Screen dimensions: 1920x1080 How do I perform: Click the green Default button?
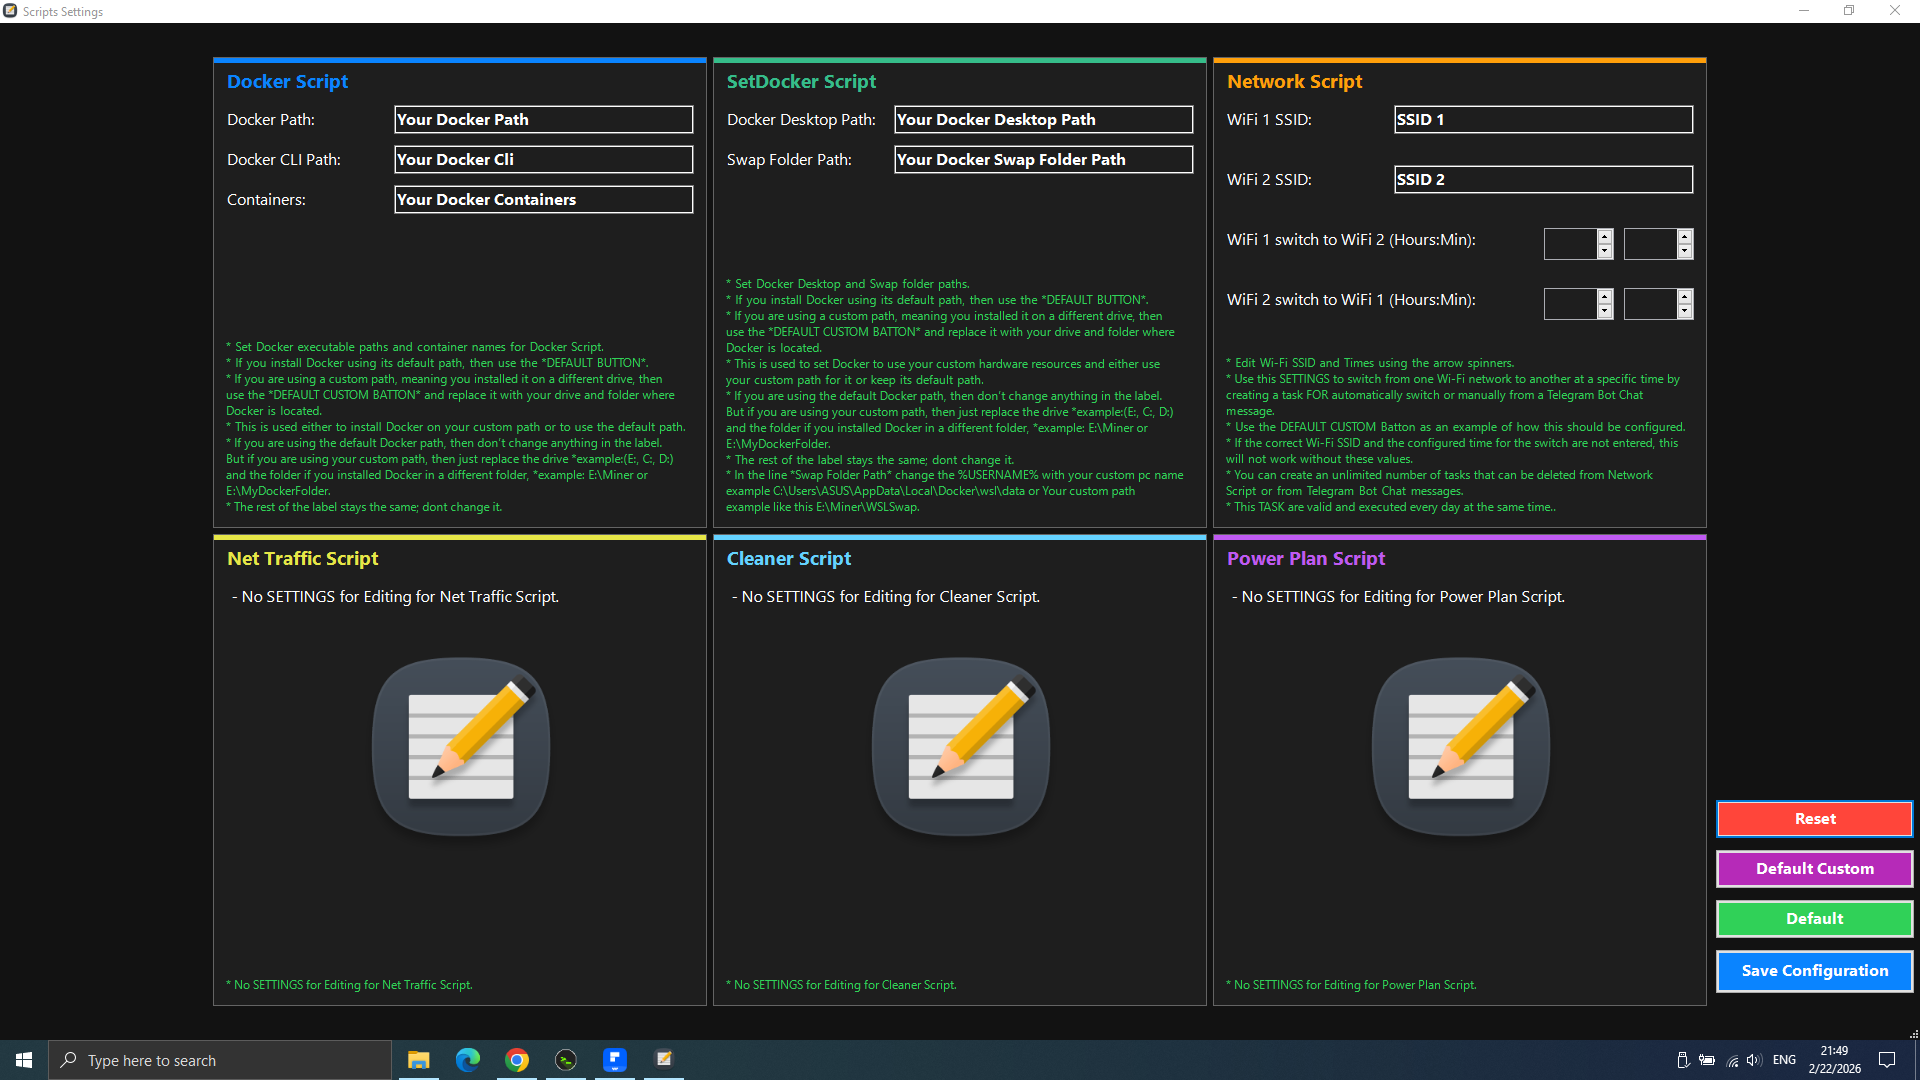[1814, 918]
